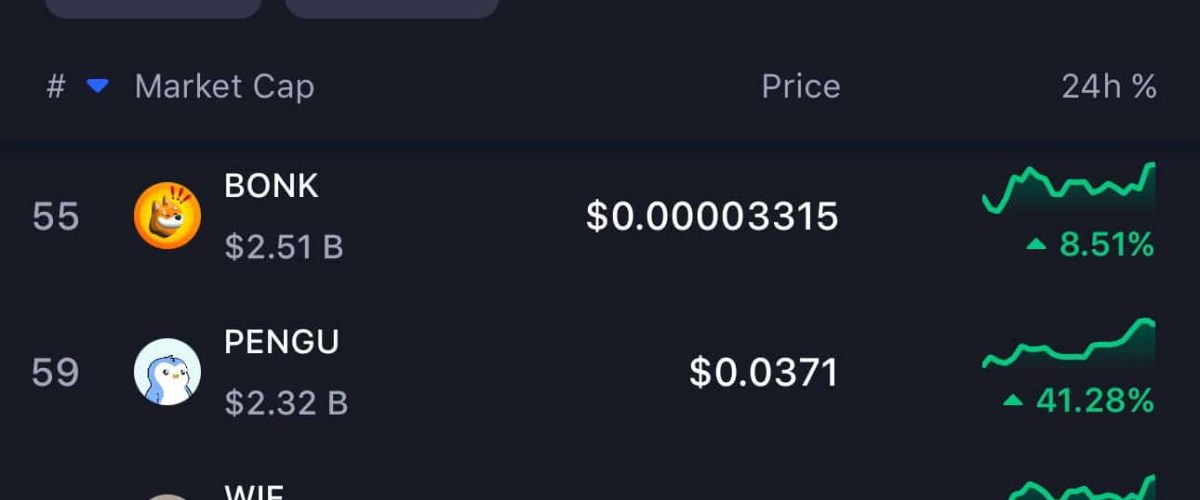Click the green up arrow beside 8.51%
This screenshot has height=500, width=1200.
1037,245
